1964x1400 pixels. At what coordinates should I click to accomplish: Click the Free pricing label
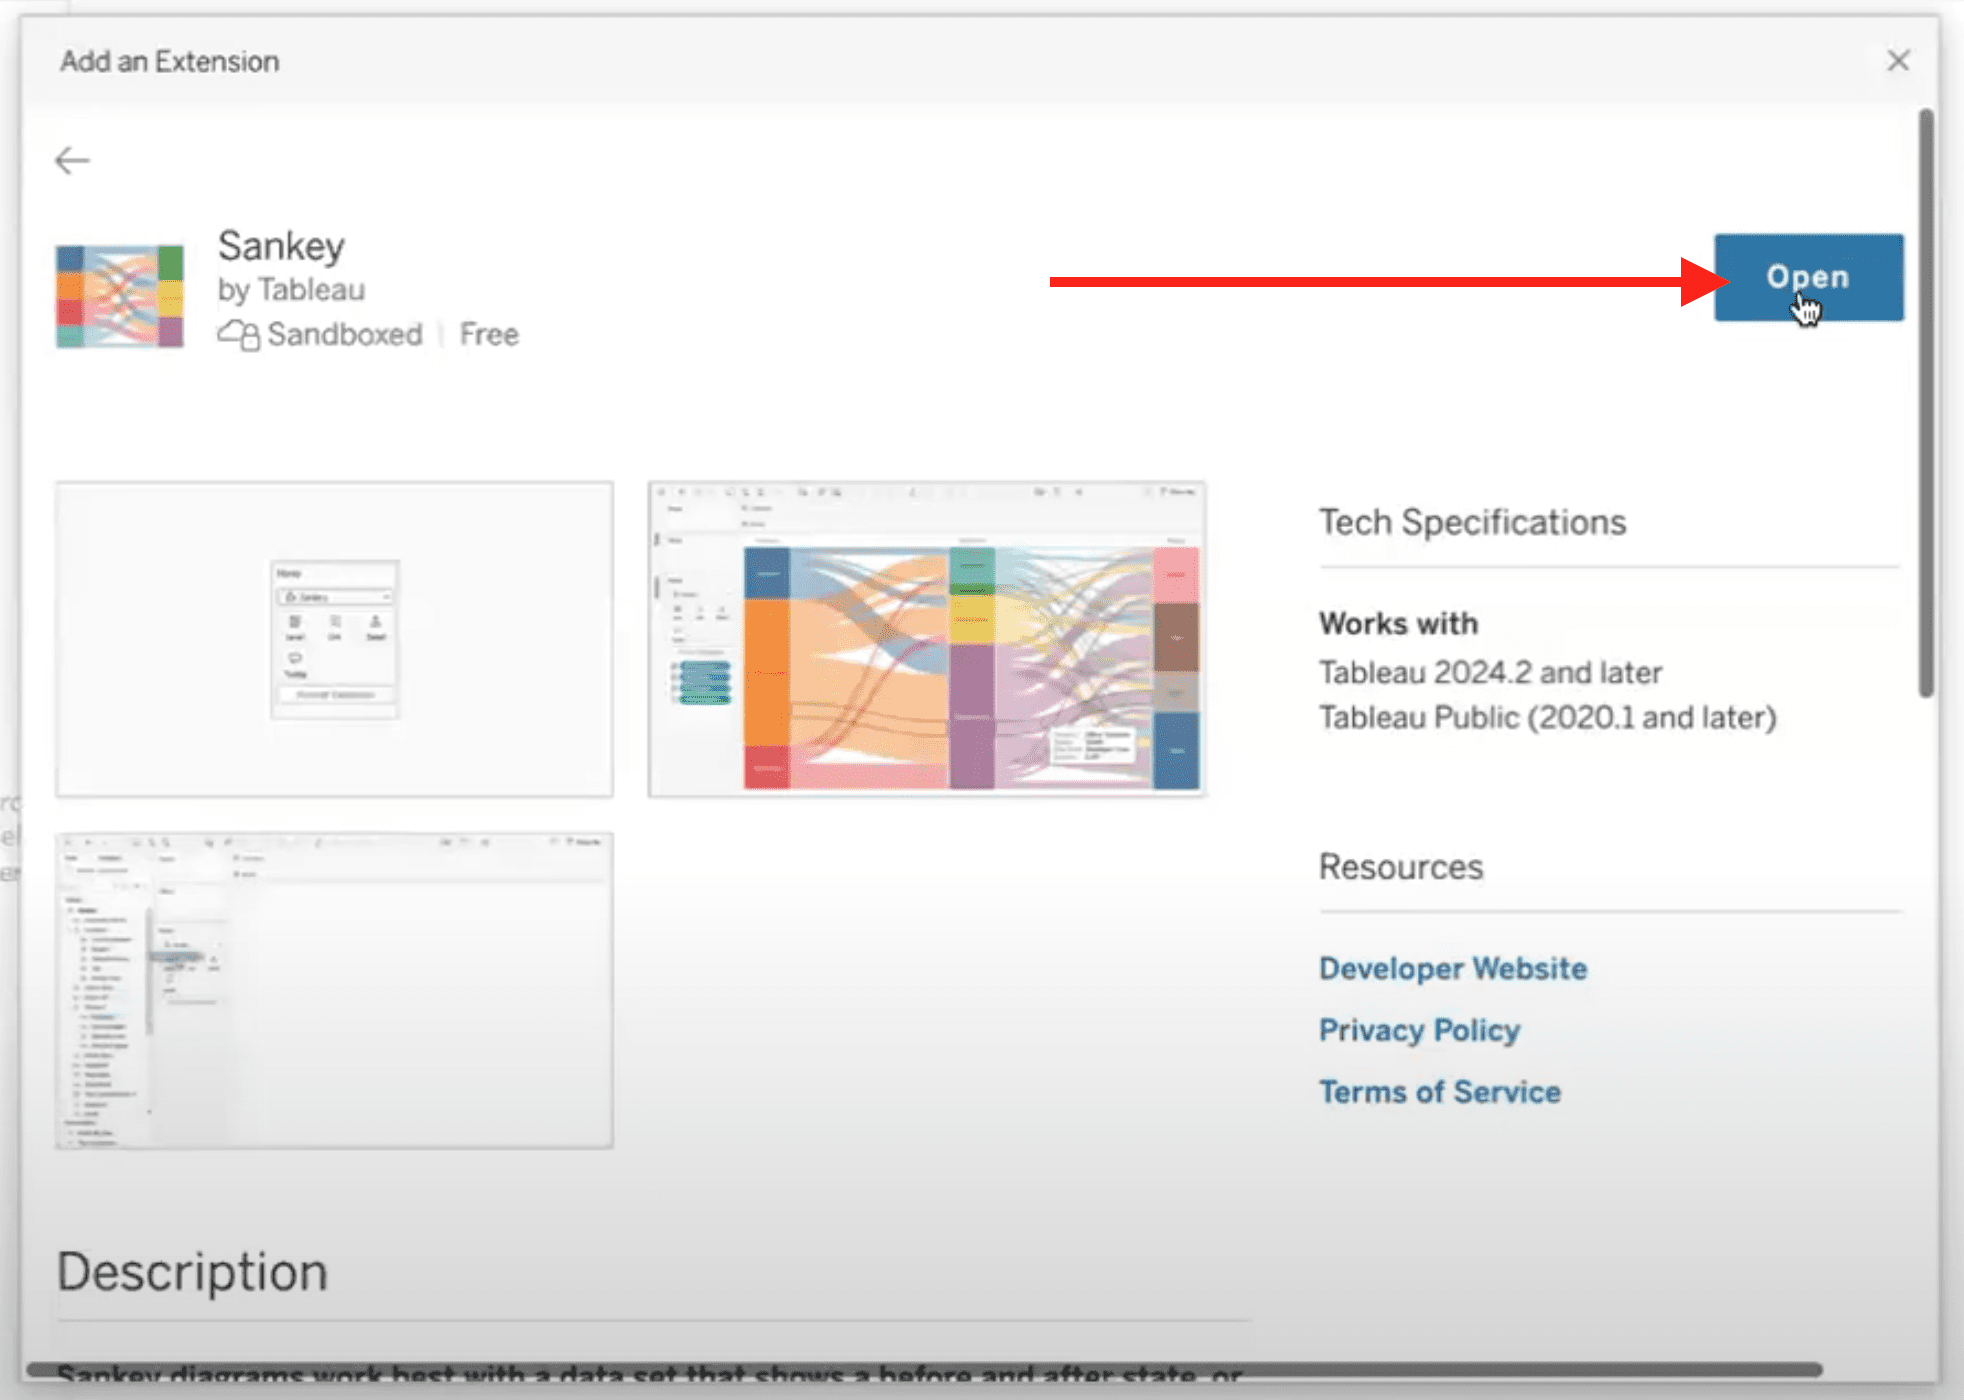click(489, 334)
